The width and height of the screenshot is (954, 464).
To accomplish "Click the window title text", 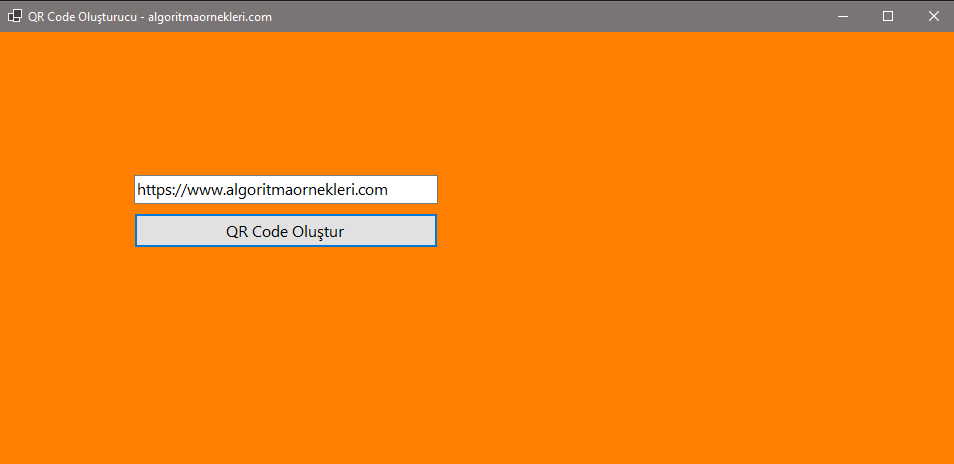I will point(150,17).
